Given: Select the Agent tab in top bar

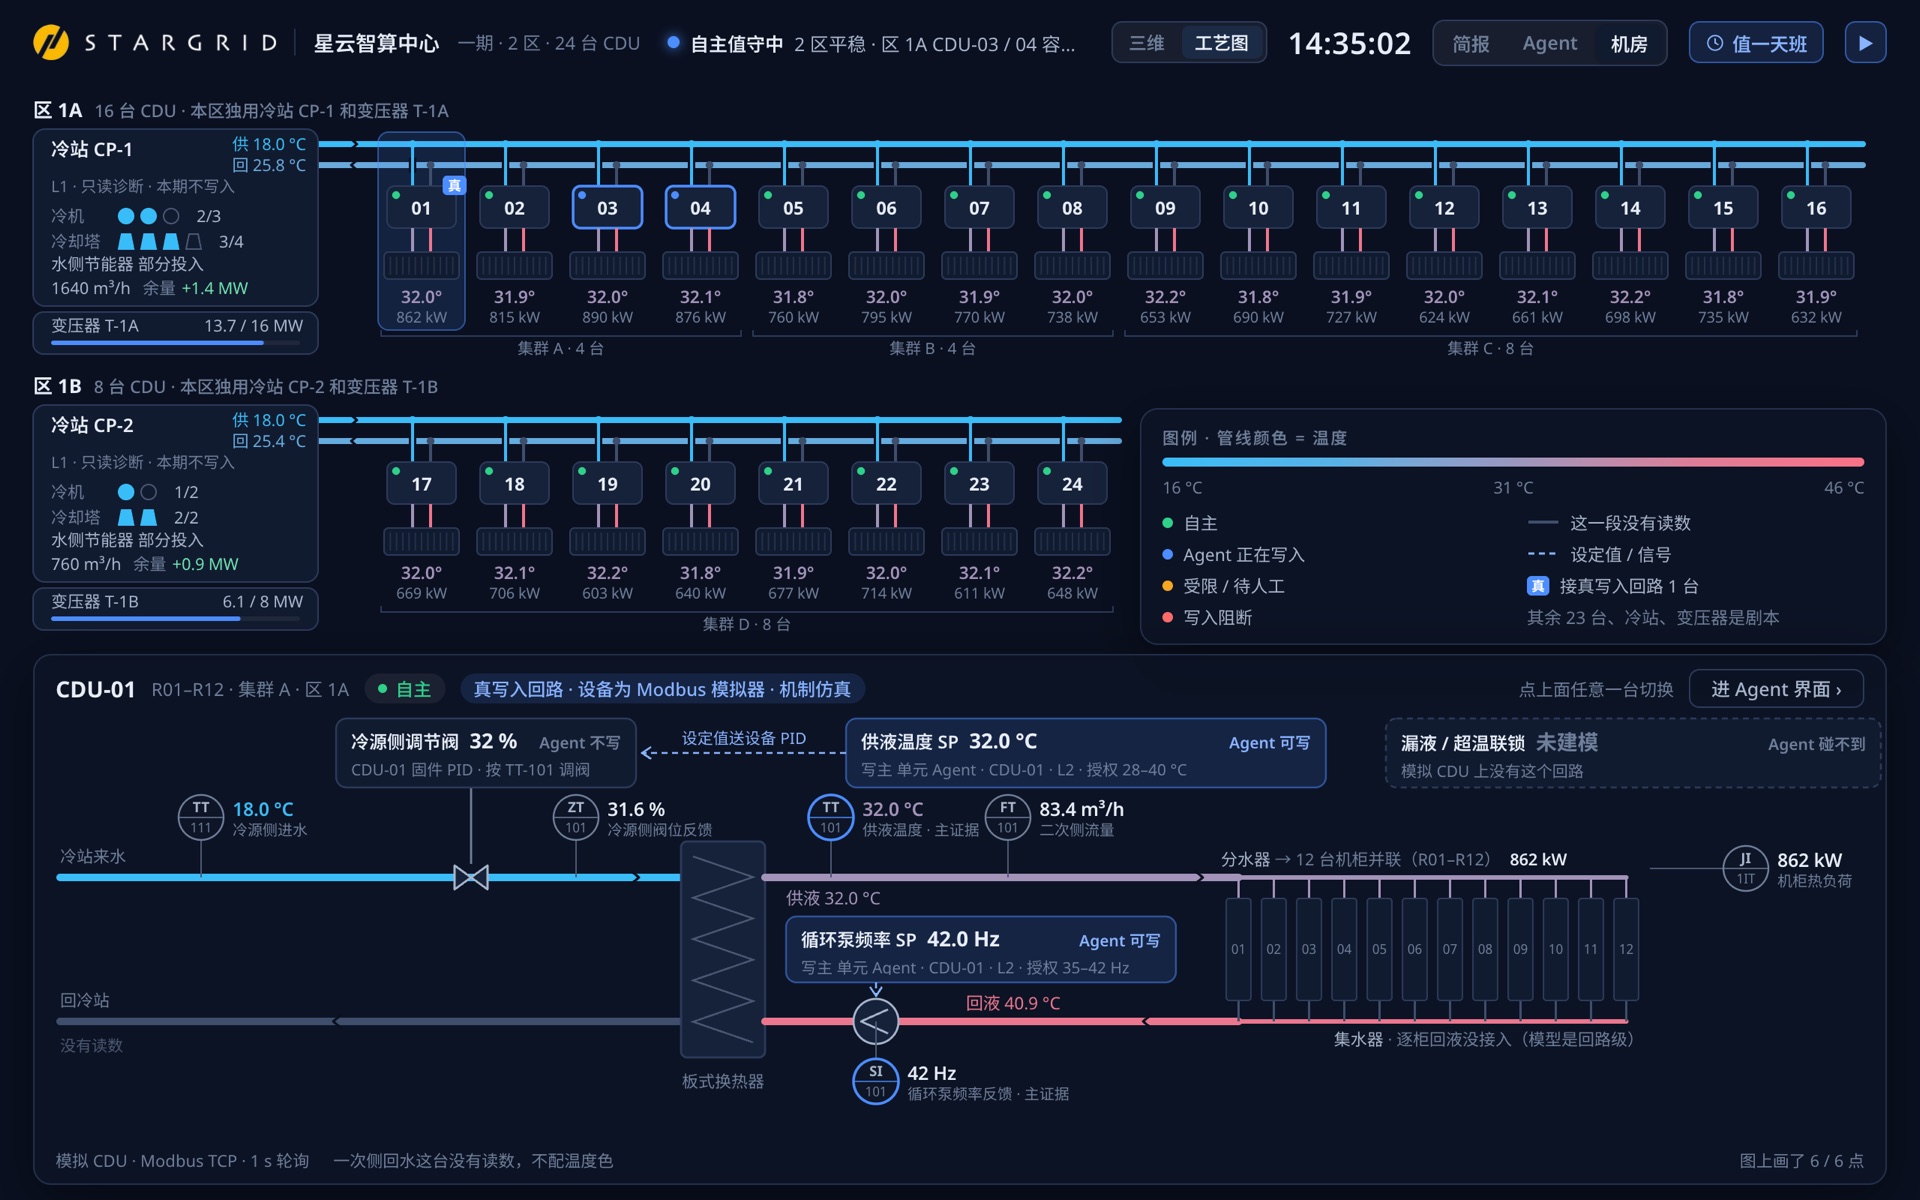Looking at the screenshot, I should tap(1550, 43).
